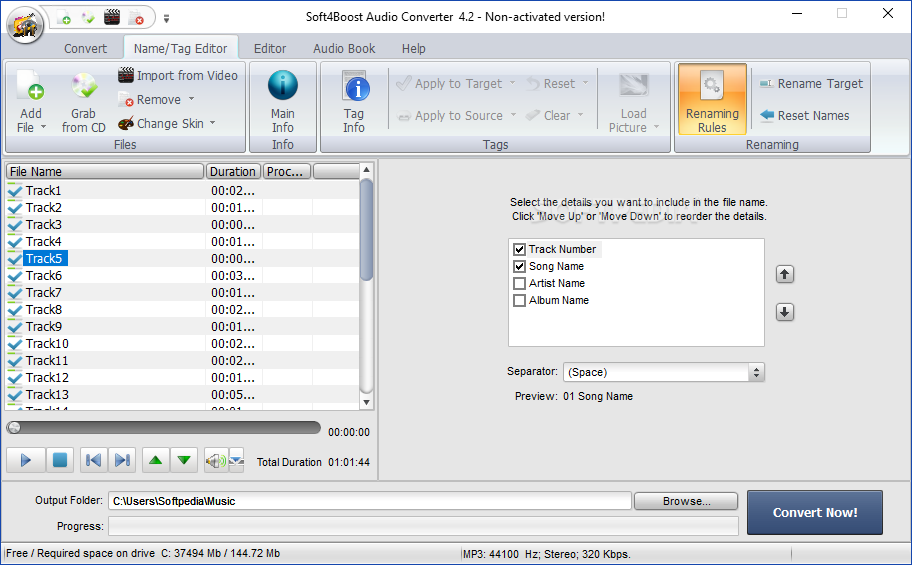Switch to Convert tab

86,49
